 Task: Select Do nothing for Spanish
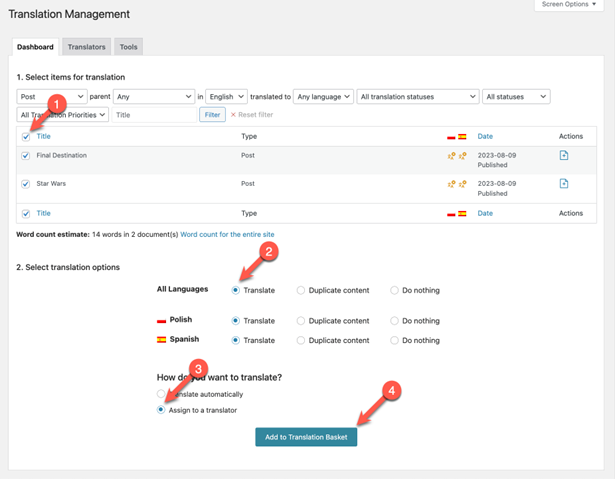(x=394, y=340)
